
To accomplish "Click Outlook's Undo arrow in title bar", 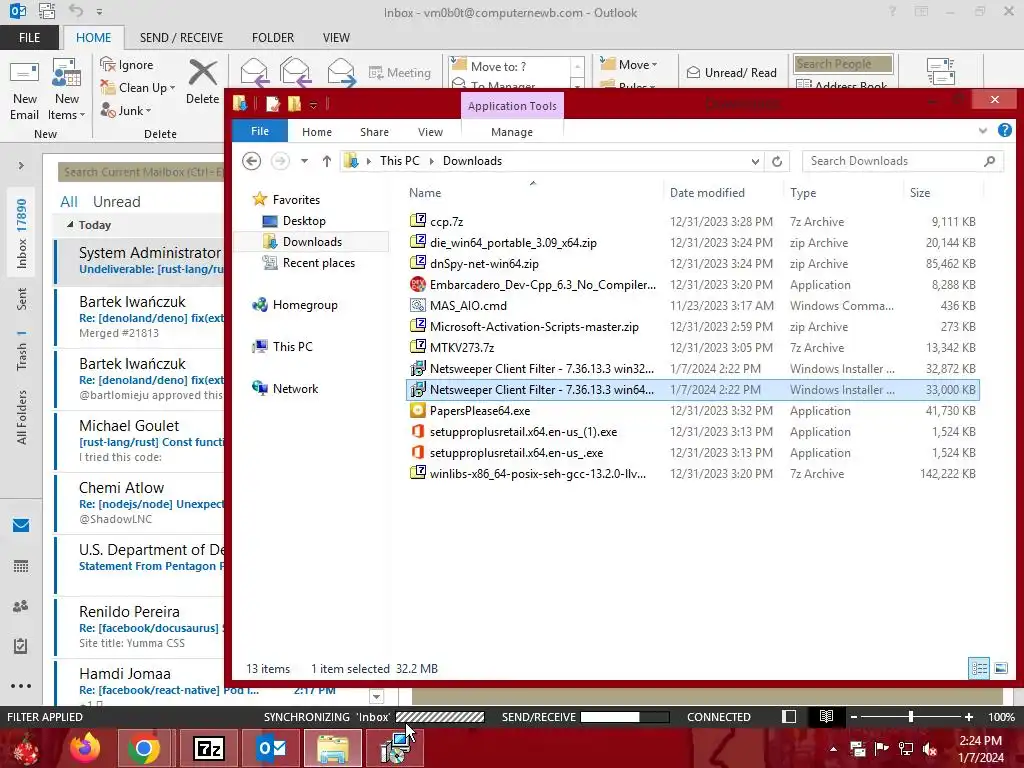I will 76,11.
